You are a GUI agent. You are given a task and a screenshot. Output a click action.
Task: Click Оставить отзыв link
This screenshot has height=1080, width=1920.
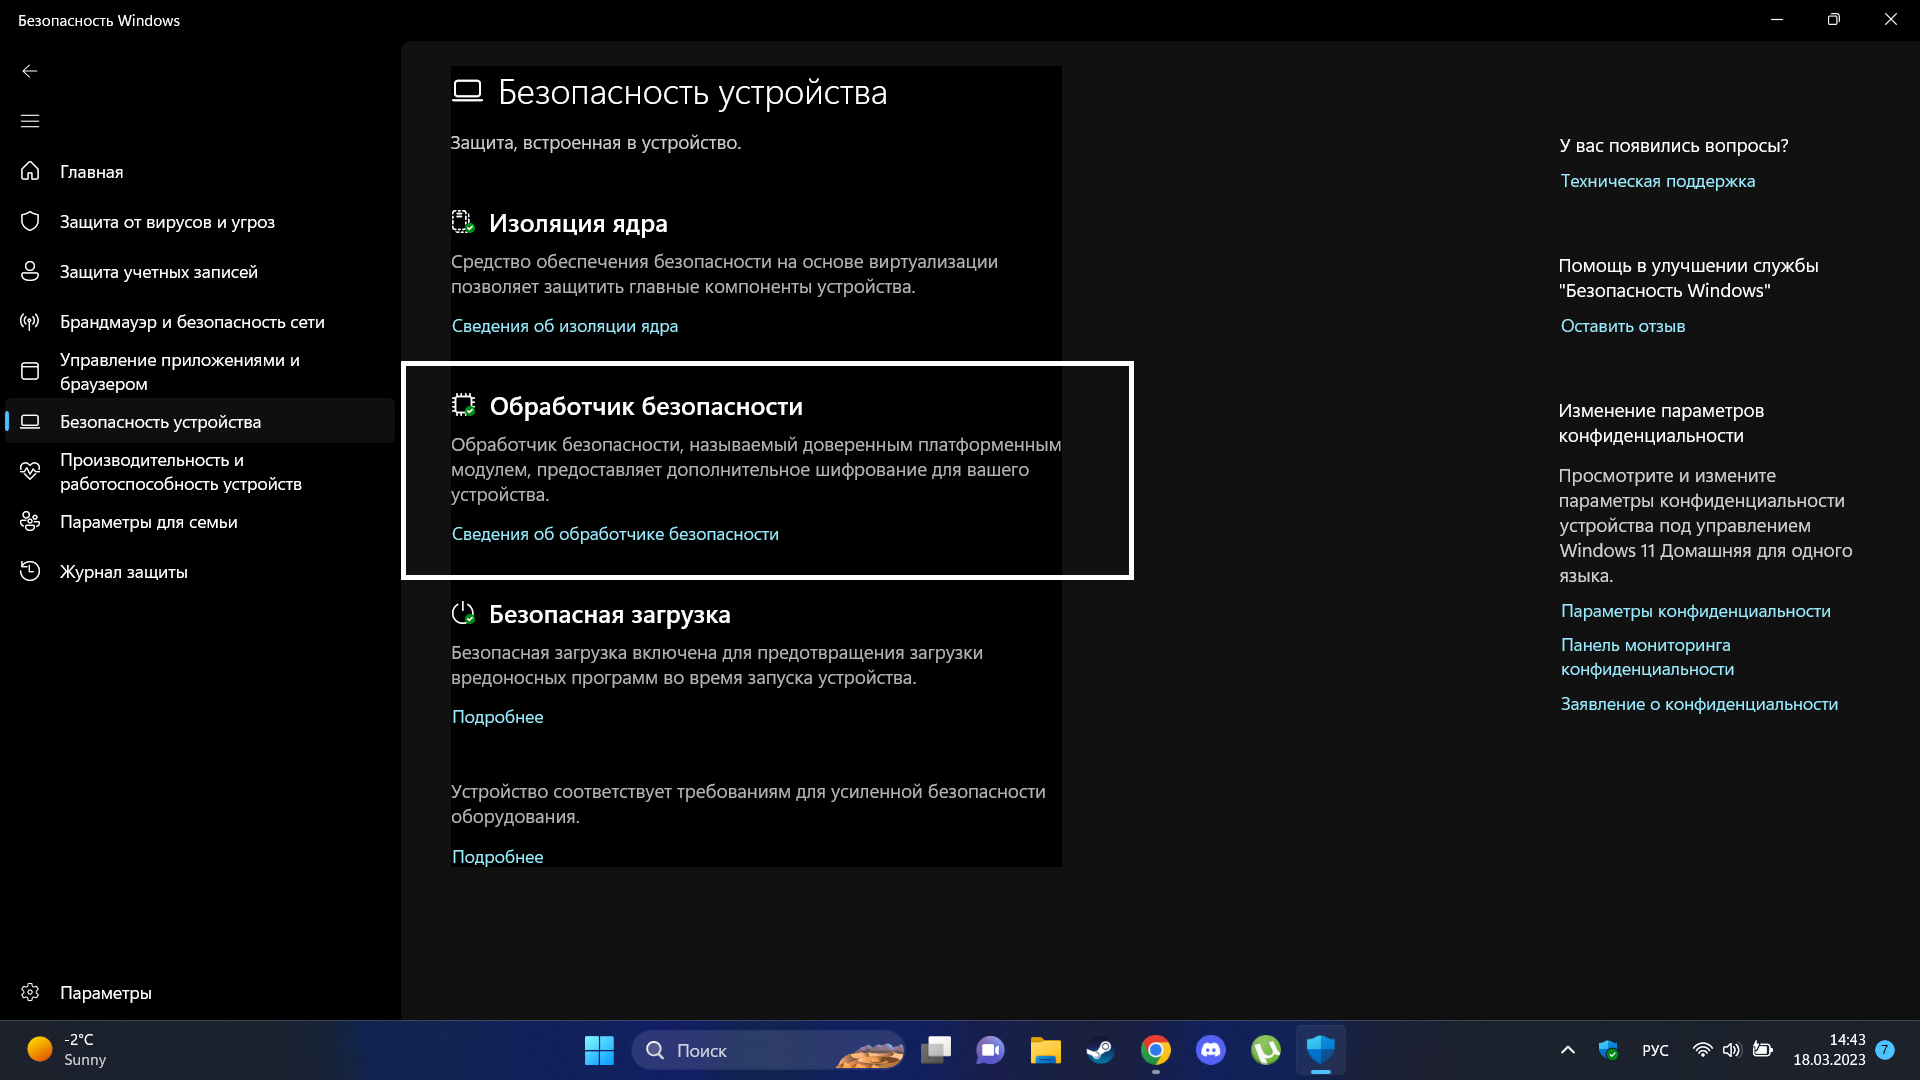point(1623,326)
